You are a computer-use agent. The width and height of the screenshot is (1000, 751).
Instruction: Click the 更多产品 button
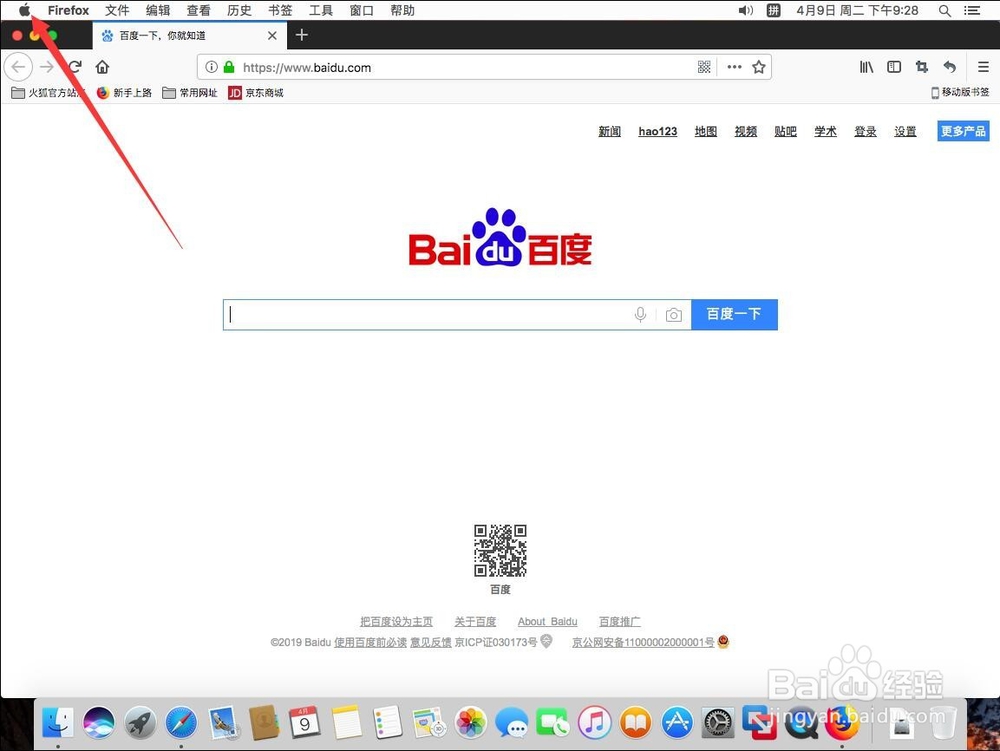point(963,131)
